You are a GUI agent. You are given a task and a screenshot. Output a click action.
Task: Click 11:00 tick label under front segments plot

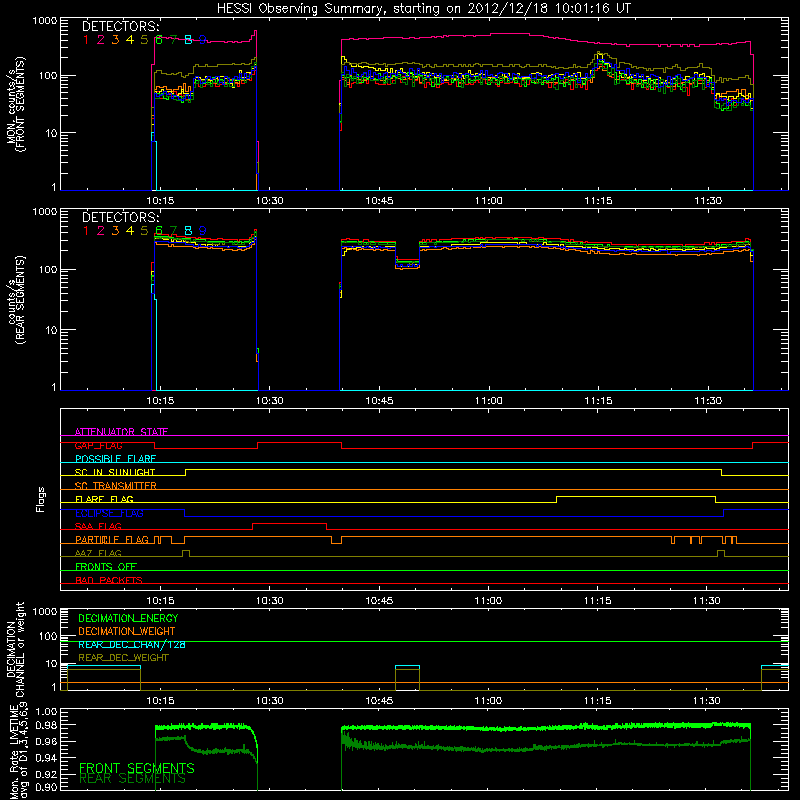coord(488,201)
